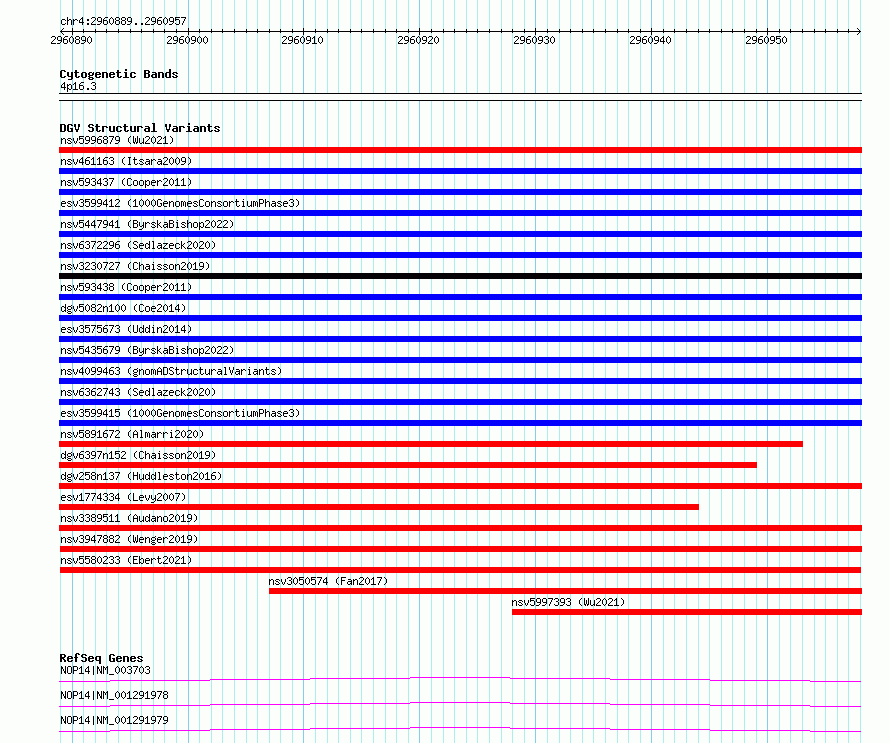890x743 pixels.
Task: Open nsv3389511 (Audano2019) label
Action: click(x=129, y=518)
